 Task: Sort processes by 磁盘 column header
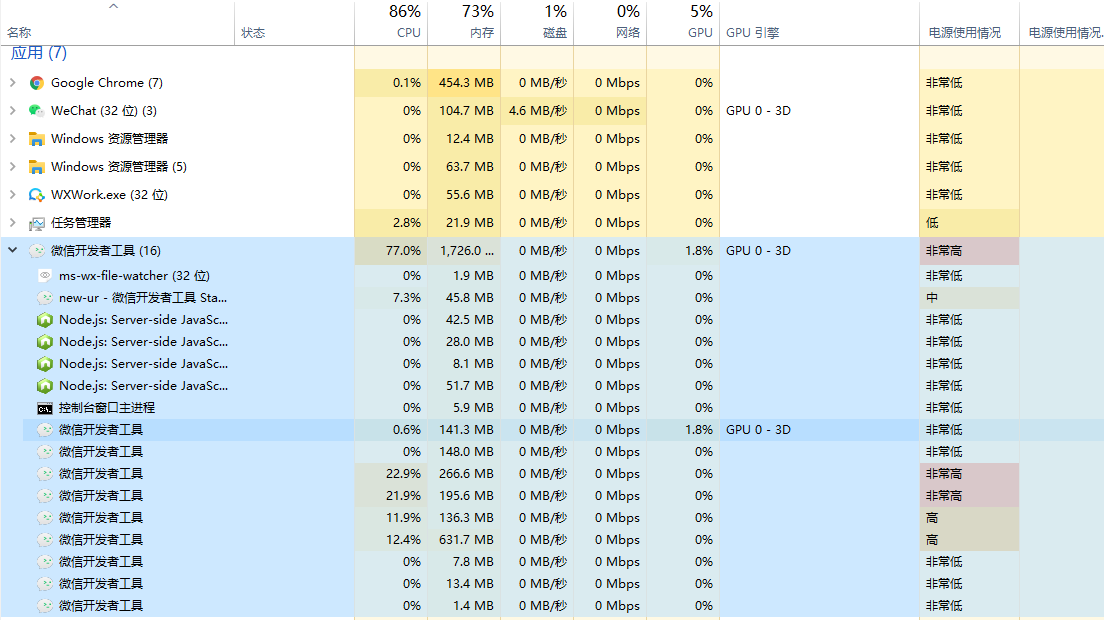click(x=537, y=23)
